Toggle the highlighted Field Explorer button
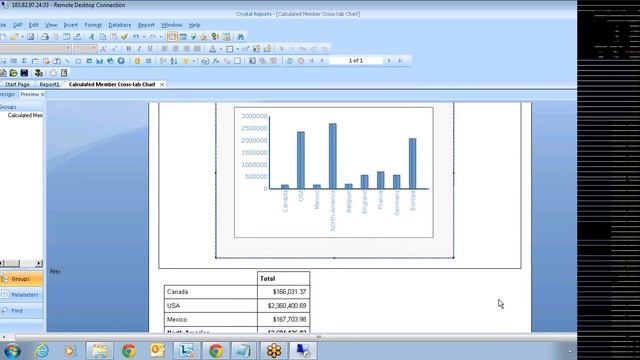The image size is (640, 360). coord(172,37)
